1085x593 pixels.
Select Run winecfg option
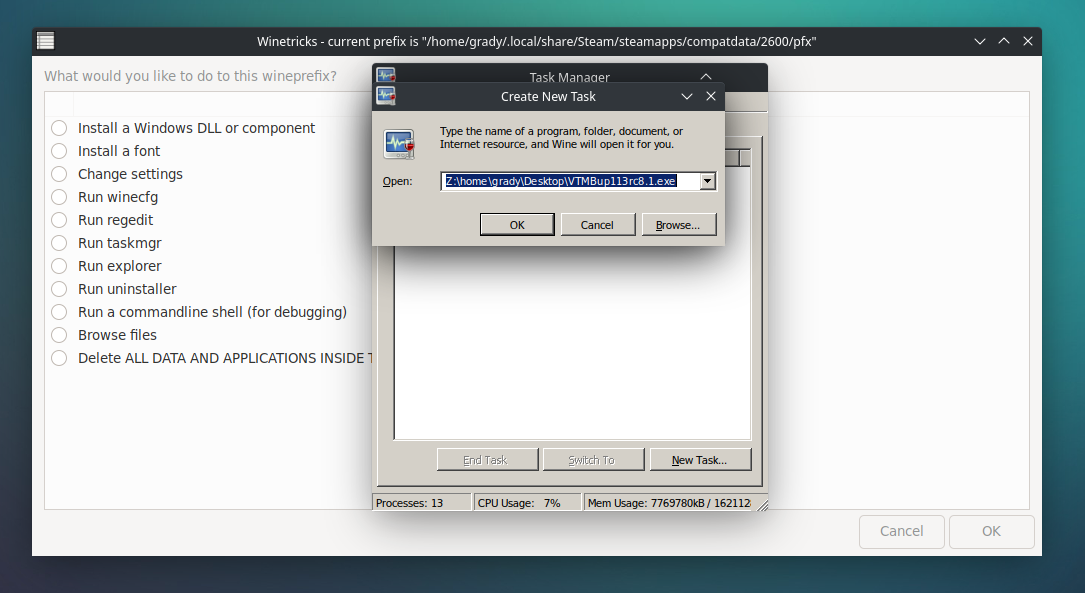(59, 197)
